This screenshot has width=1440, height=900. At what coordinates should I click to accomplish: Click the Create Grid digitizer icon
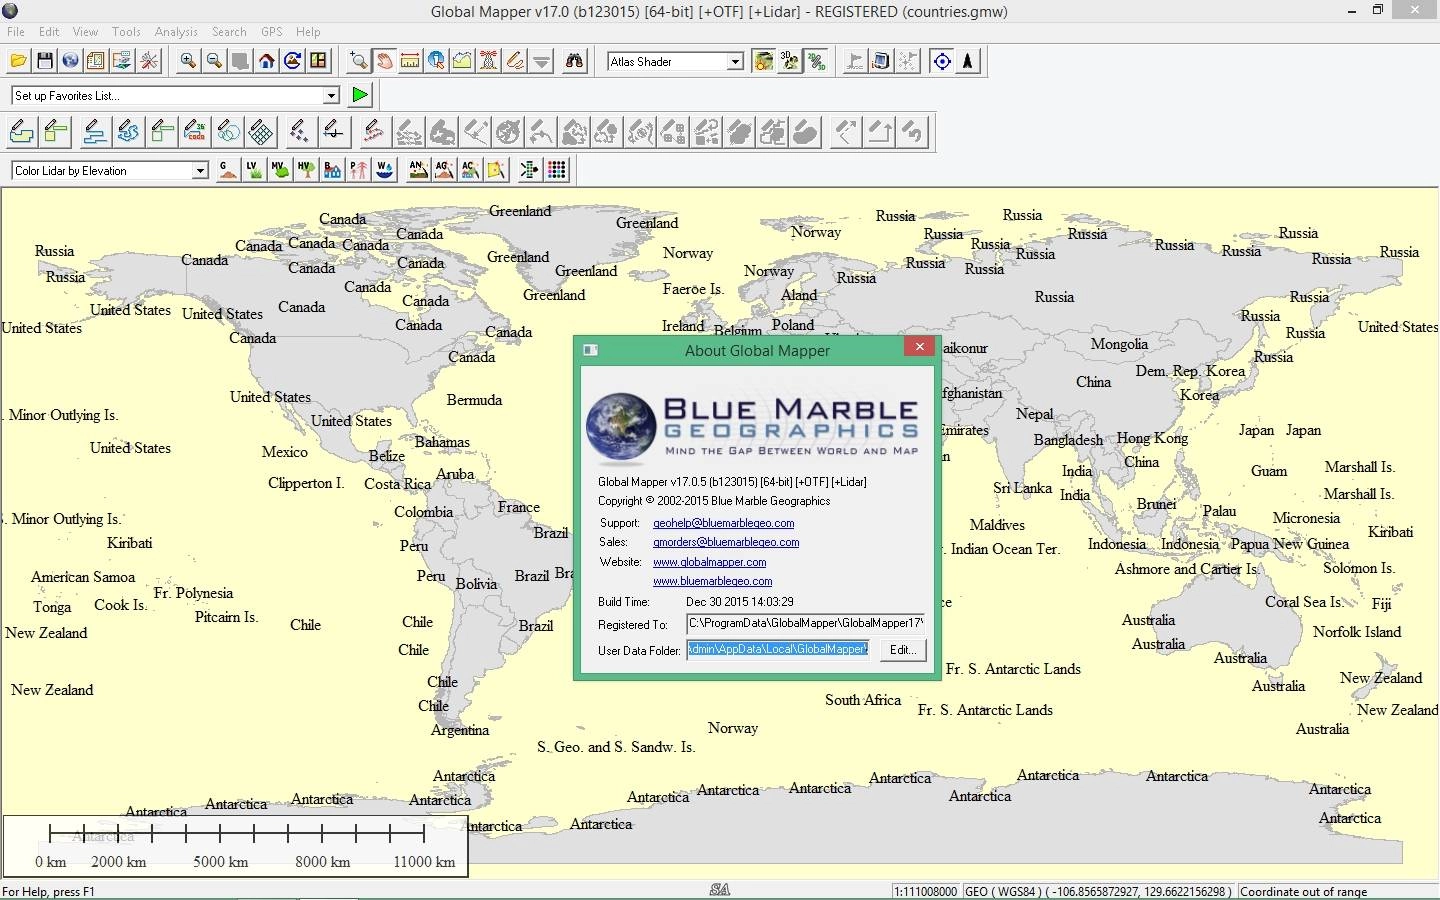261,131
